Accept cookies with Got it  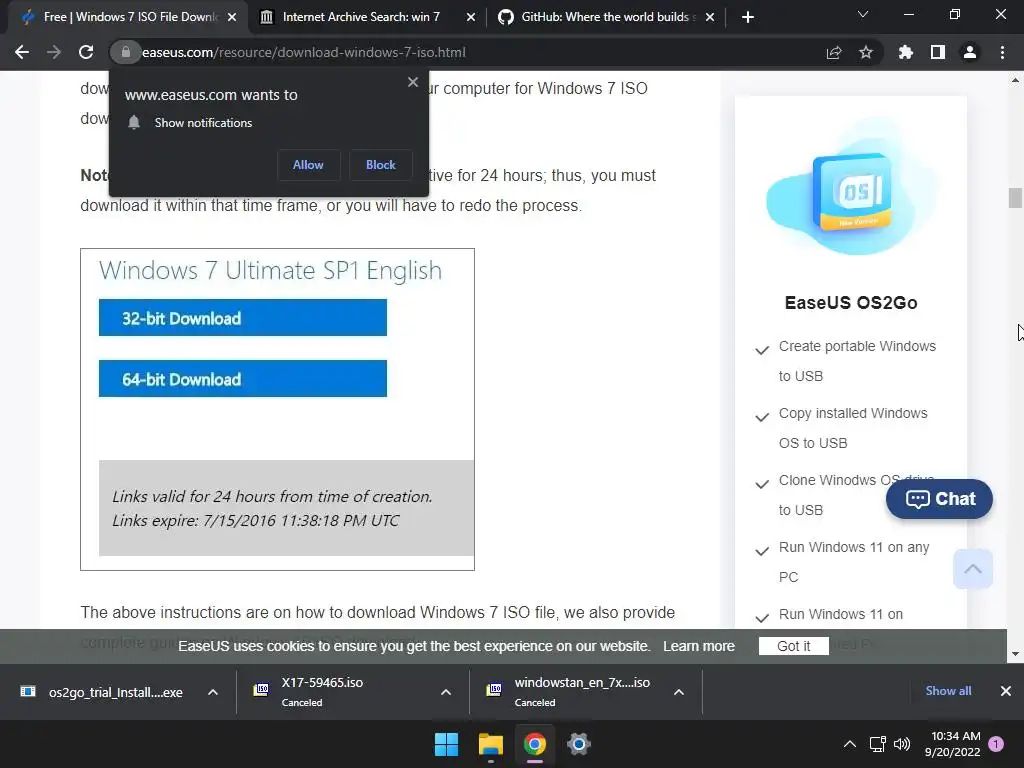(793, 646)
